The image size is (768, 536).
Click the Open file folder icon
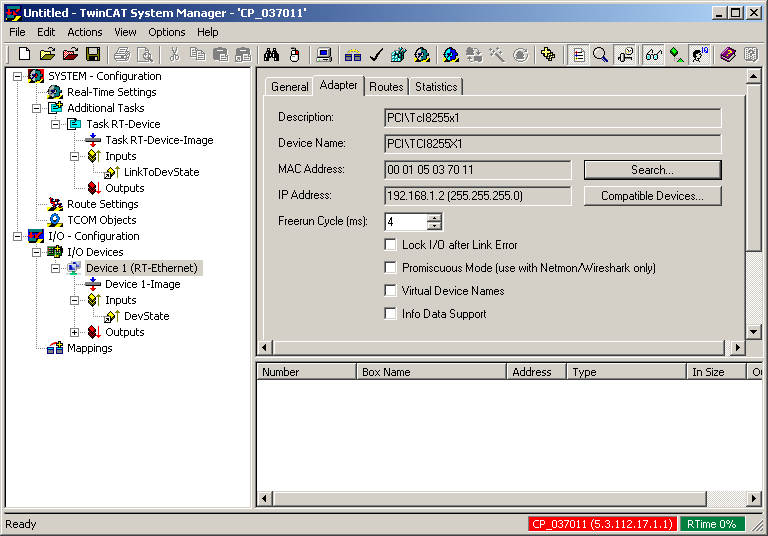[47, 54]
